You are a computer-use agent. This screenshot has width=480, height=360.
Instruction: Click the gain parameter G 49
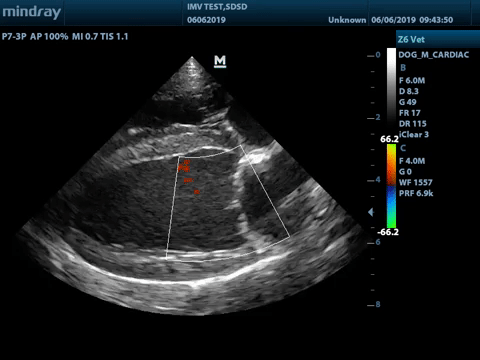point(408,102)
